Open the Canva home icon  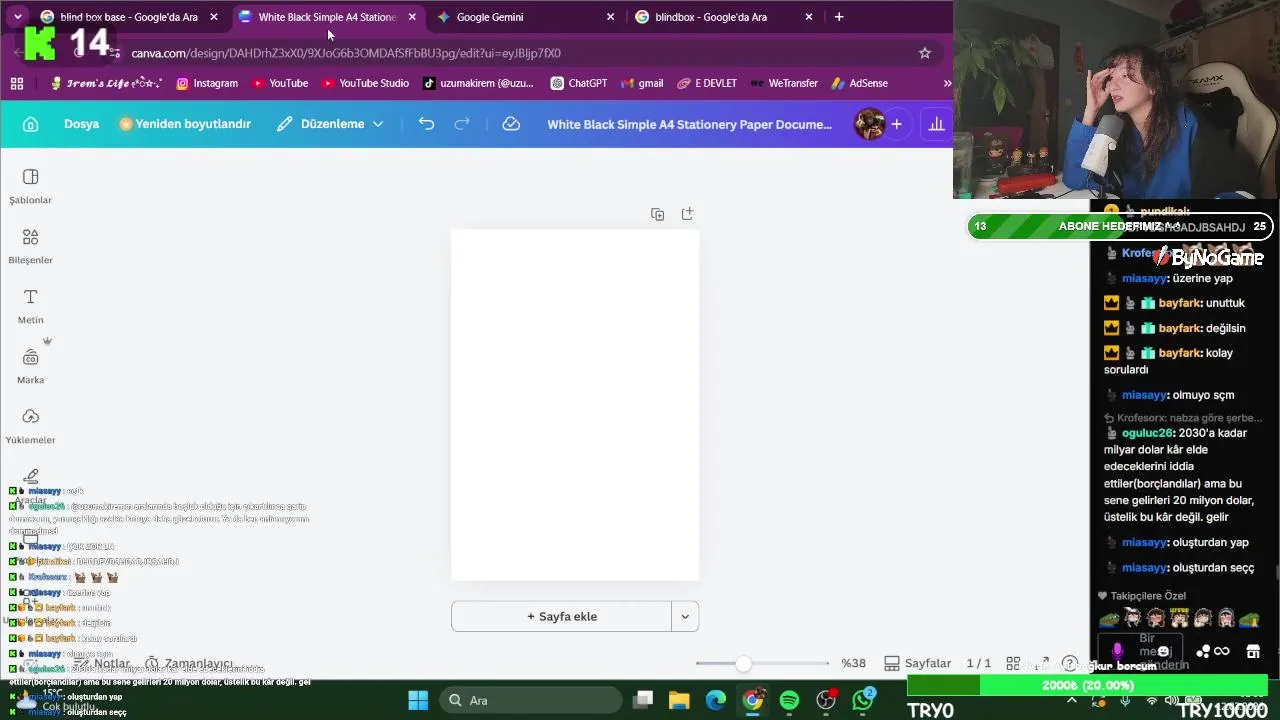point(30,124)
